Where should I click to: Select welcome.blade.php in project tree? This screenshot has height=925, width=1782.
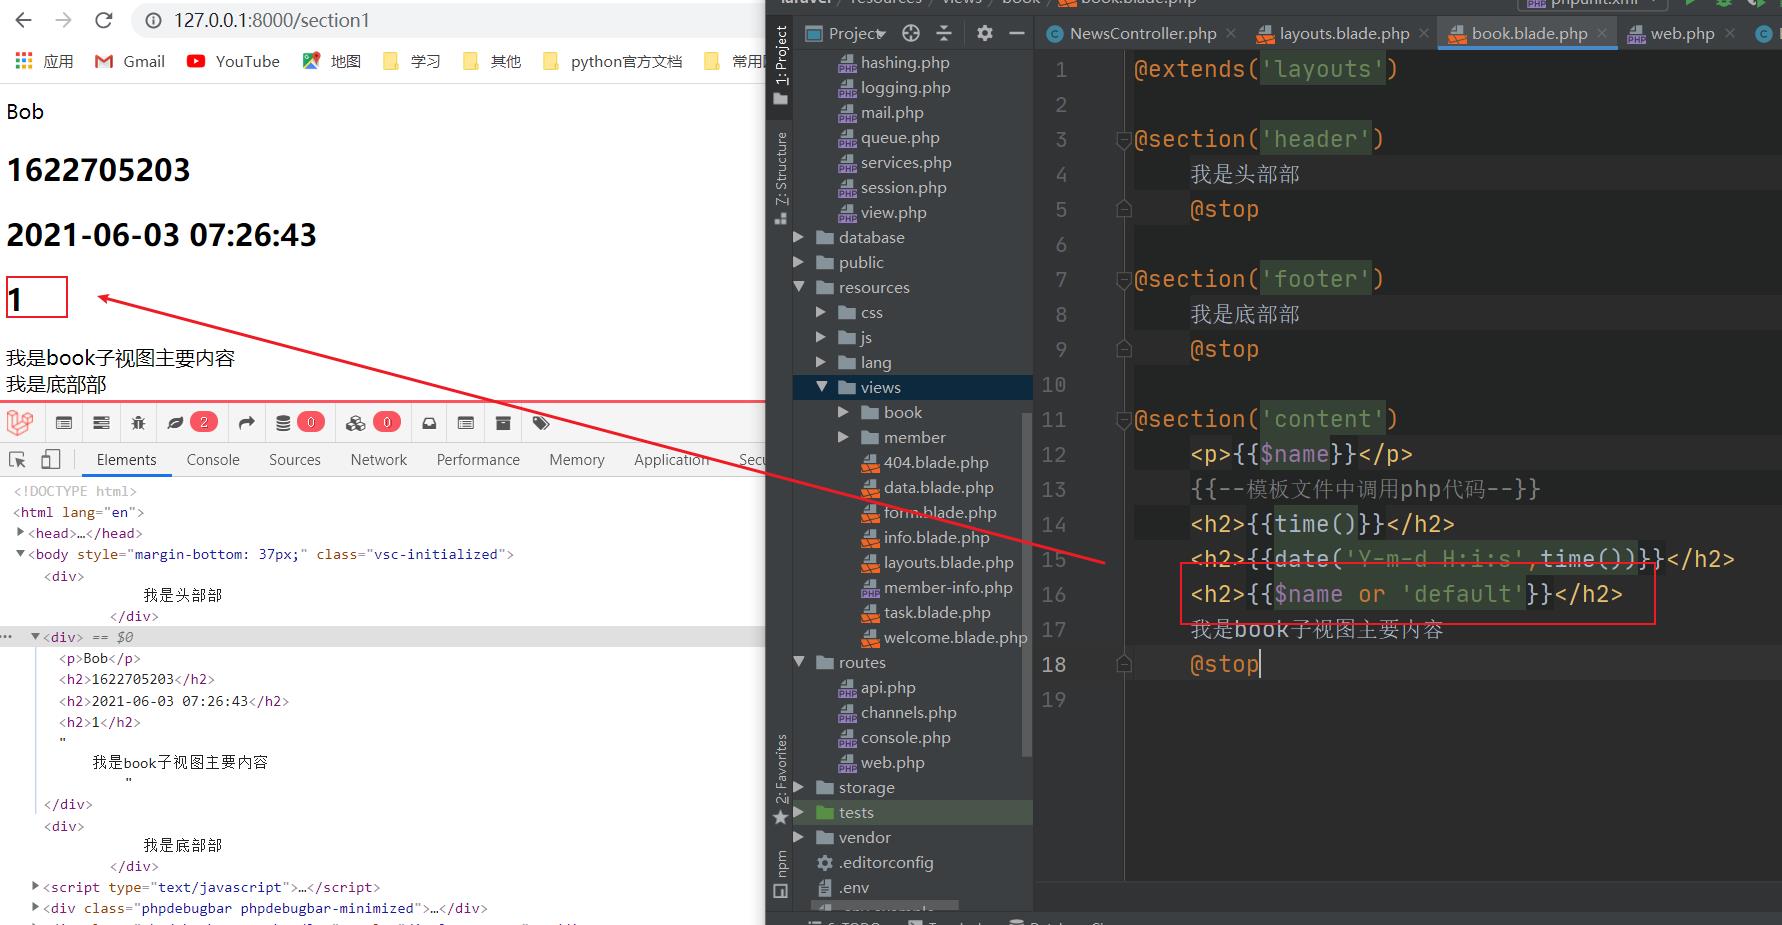[944, 637]
